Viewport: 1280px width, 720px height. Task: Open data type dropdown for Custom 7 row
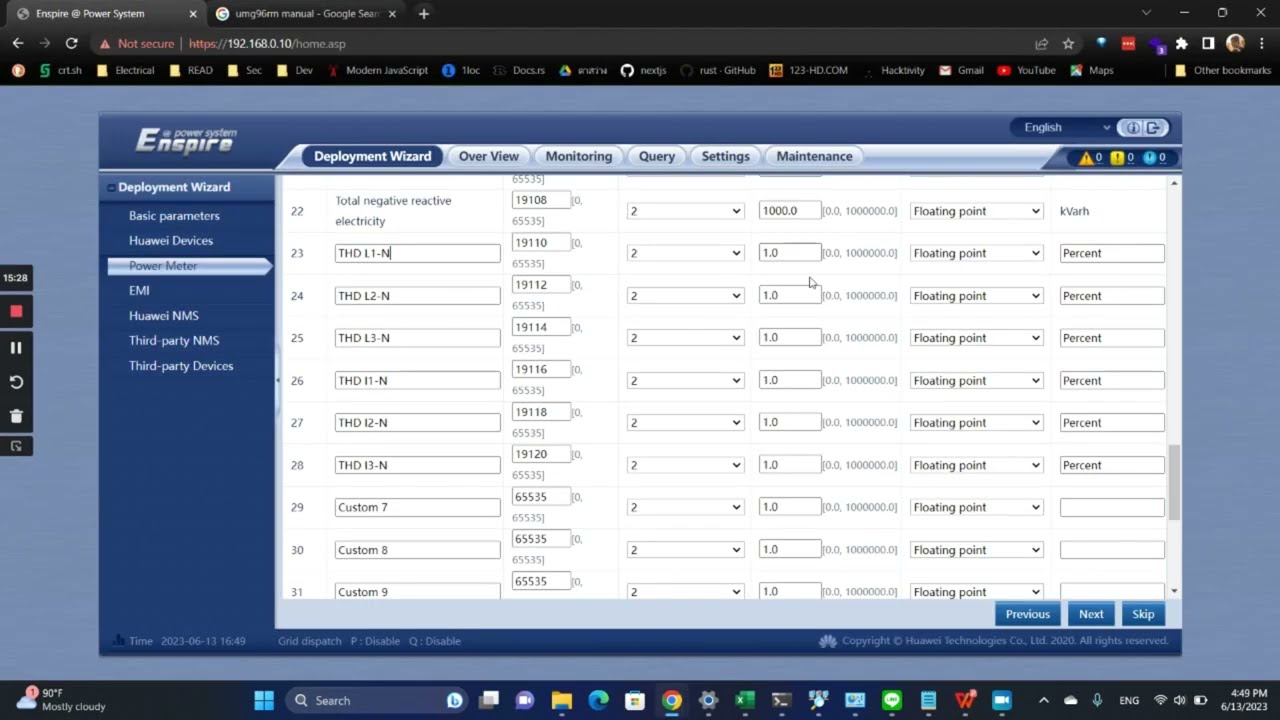pos(976,507)
